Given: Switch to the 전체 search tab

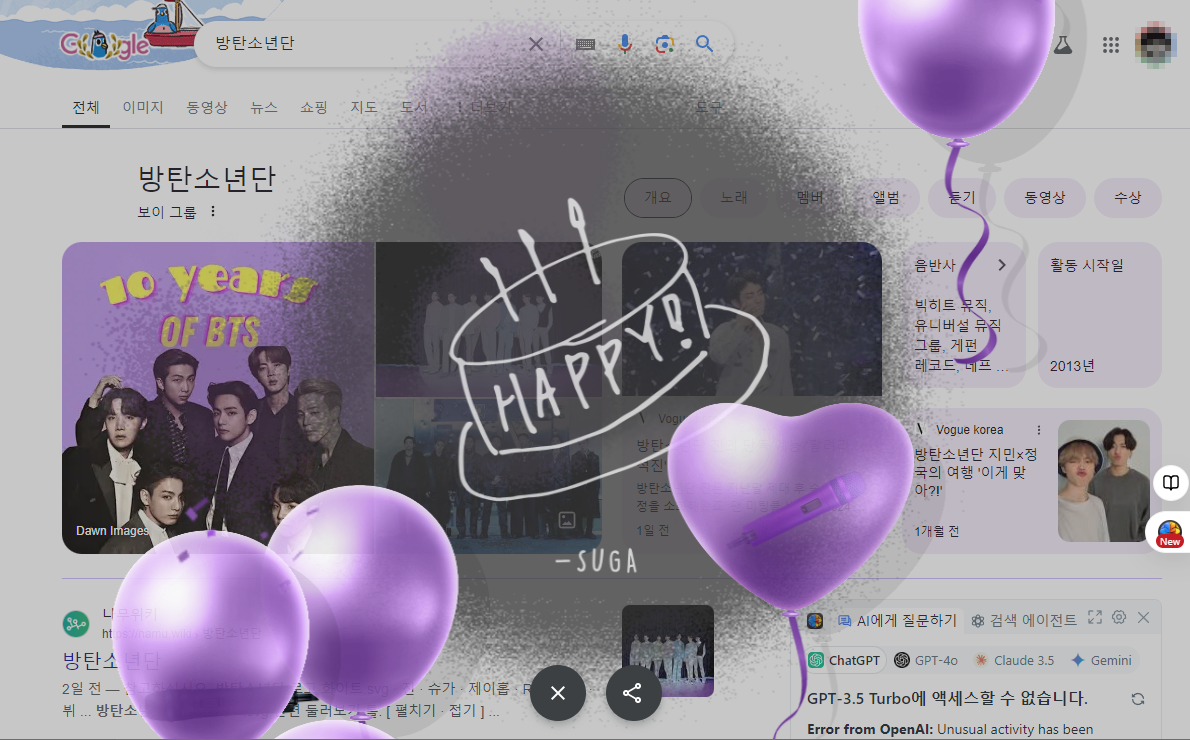Looking at the screenshot, I should [86, 108].
